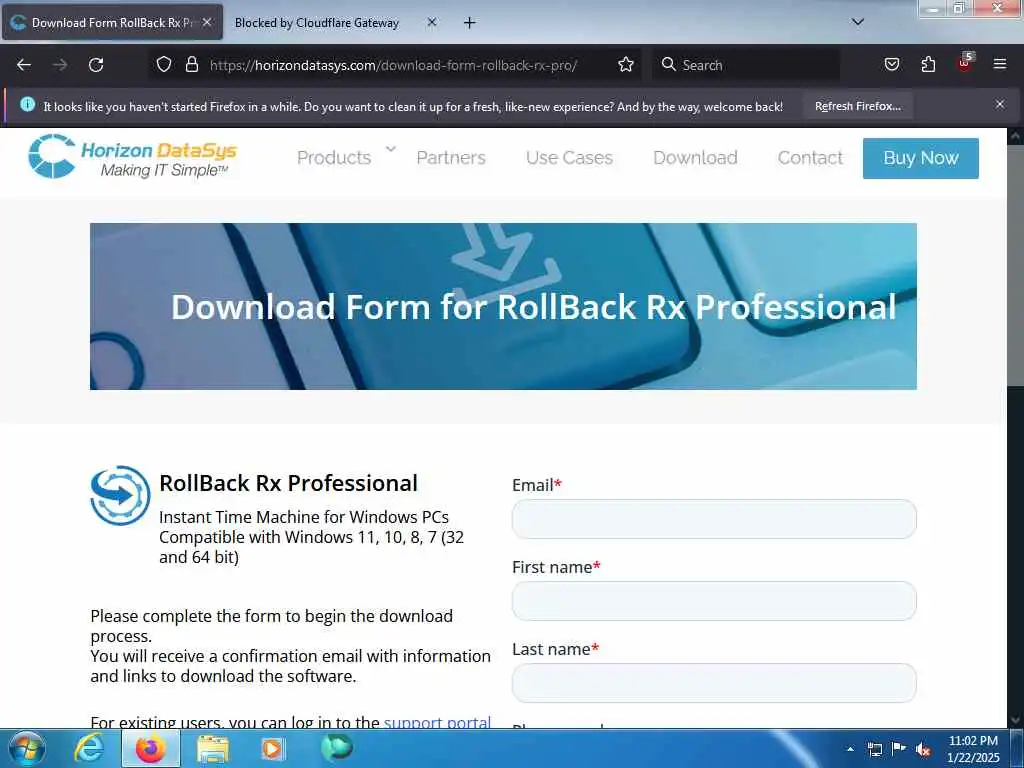
Task: Open the Products navigation item
Action: (x=334, y=158)
